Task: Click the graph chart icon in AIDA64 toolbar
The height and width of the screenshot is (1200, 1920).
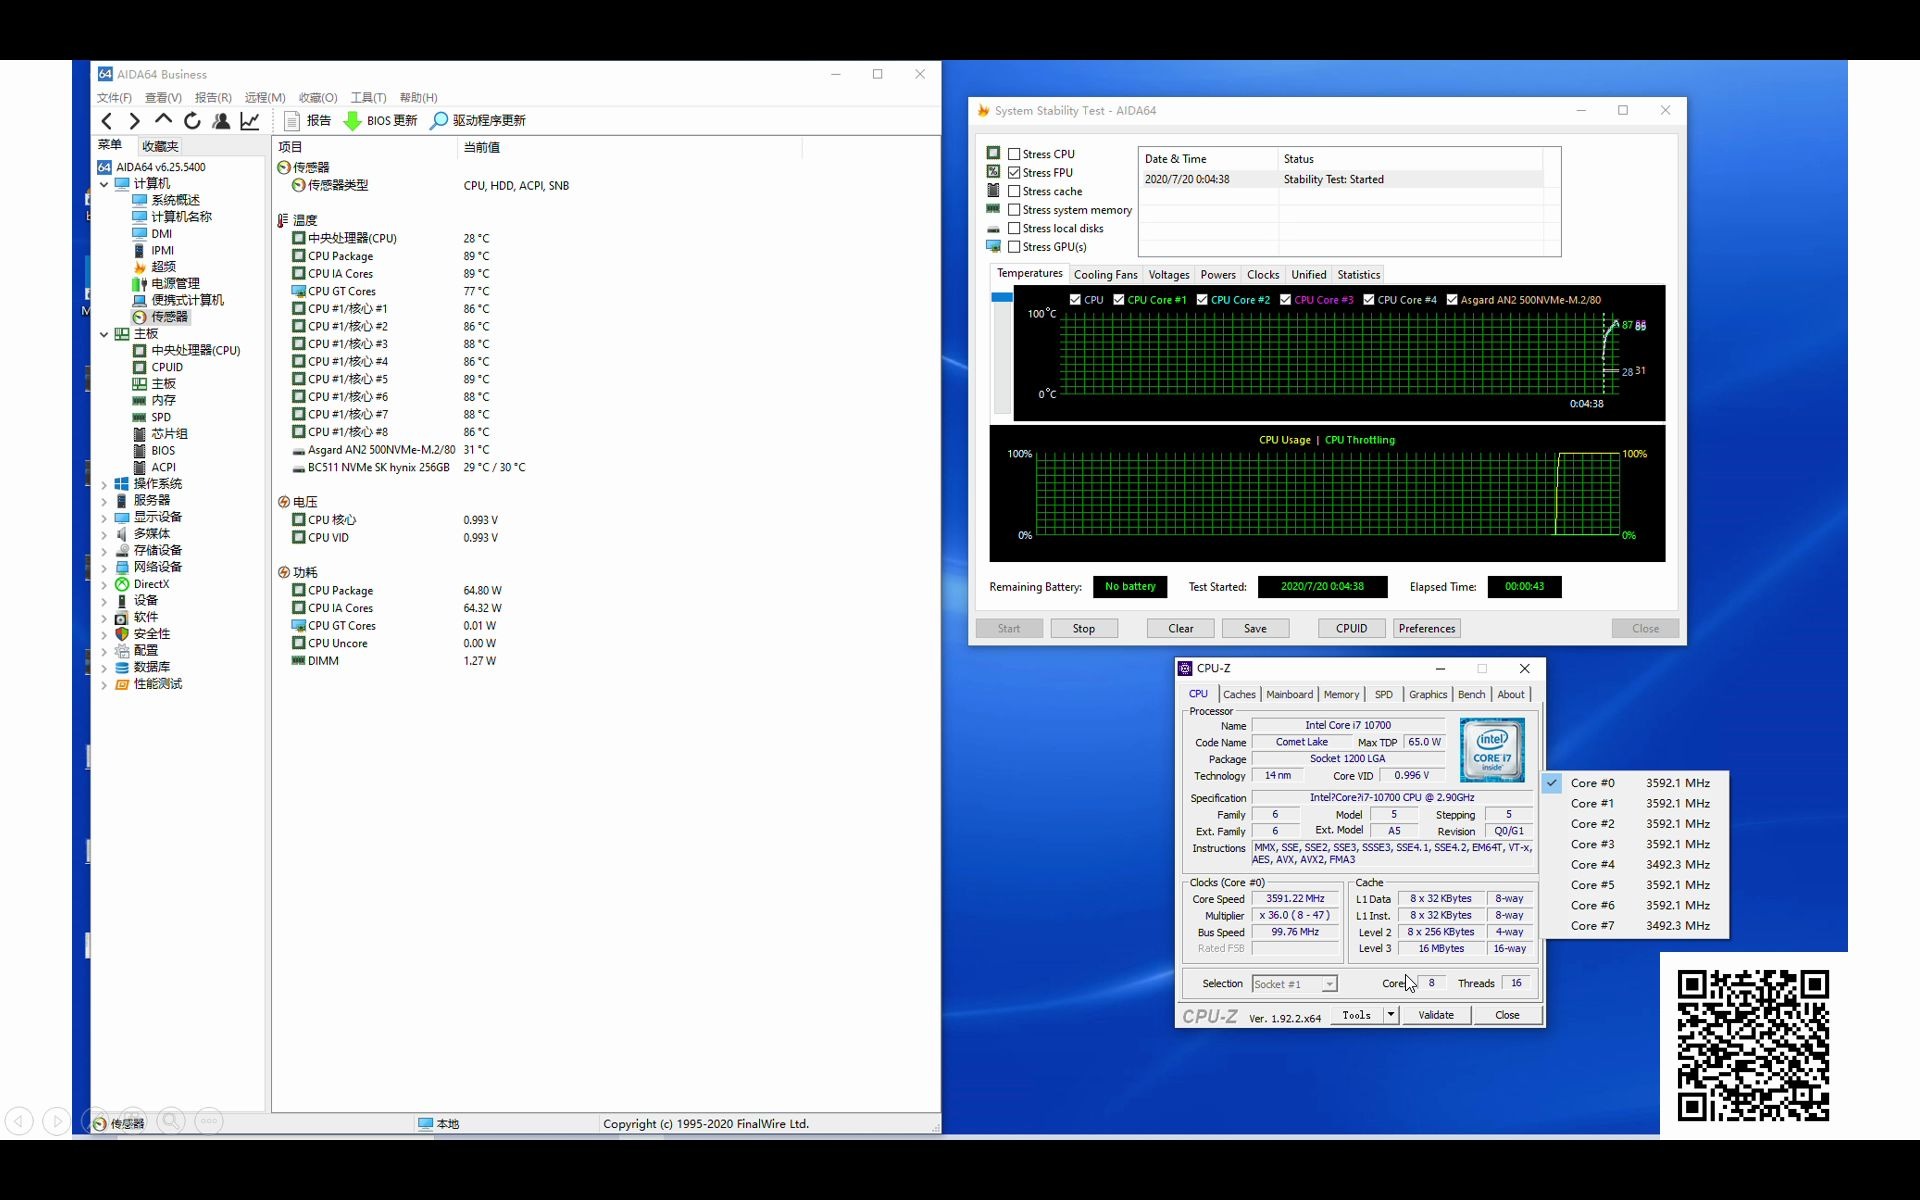Action: (x=250, y=121)
